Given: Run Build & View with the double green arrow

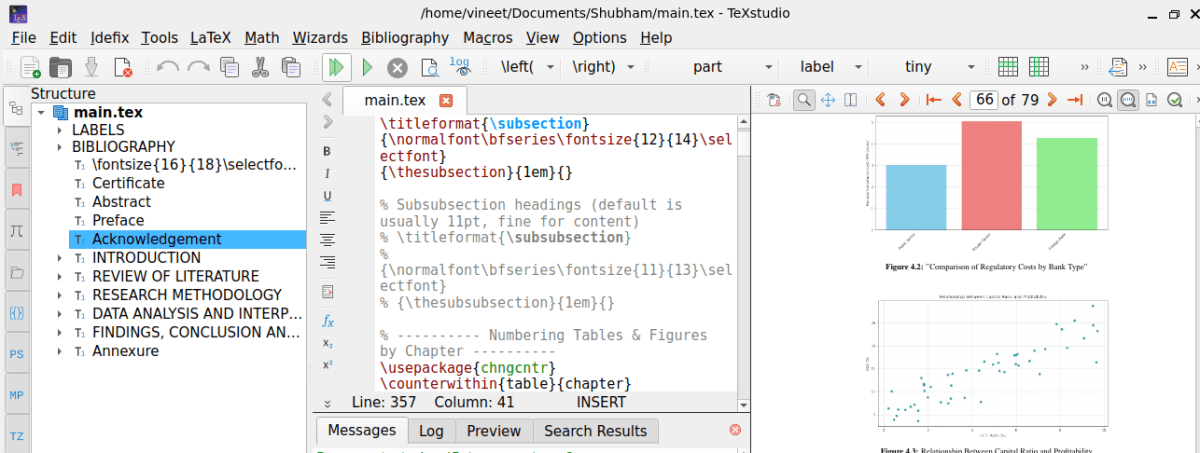Looking at the screenshot, I should [x=336, y=67].
